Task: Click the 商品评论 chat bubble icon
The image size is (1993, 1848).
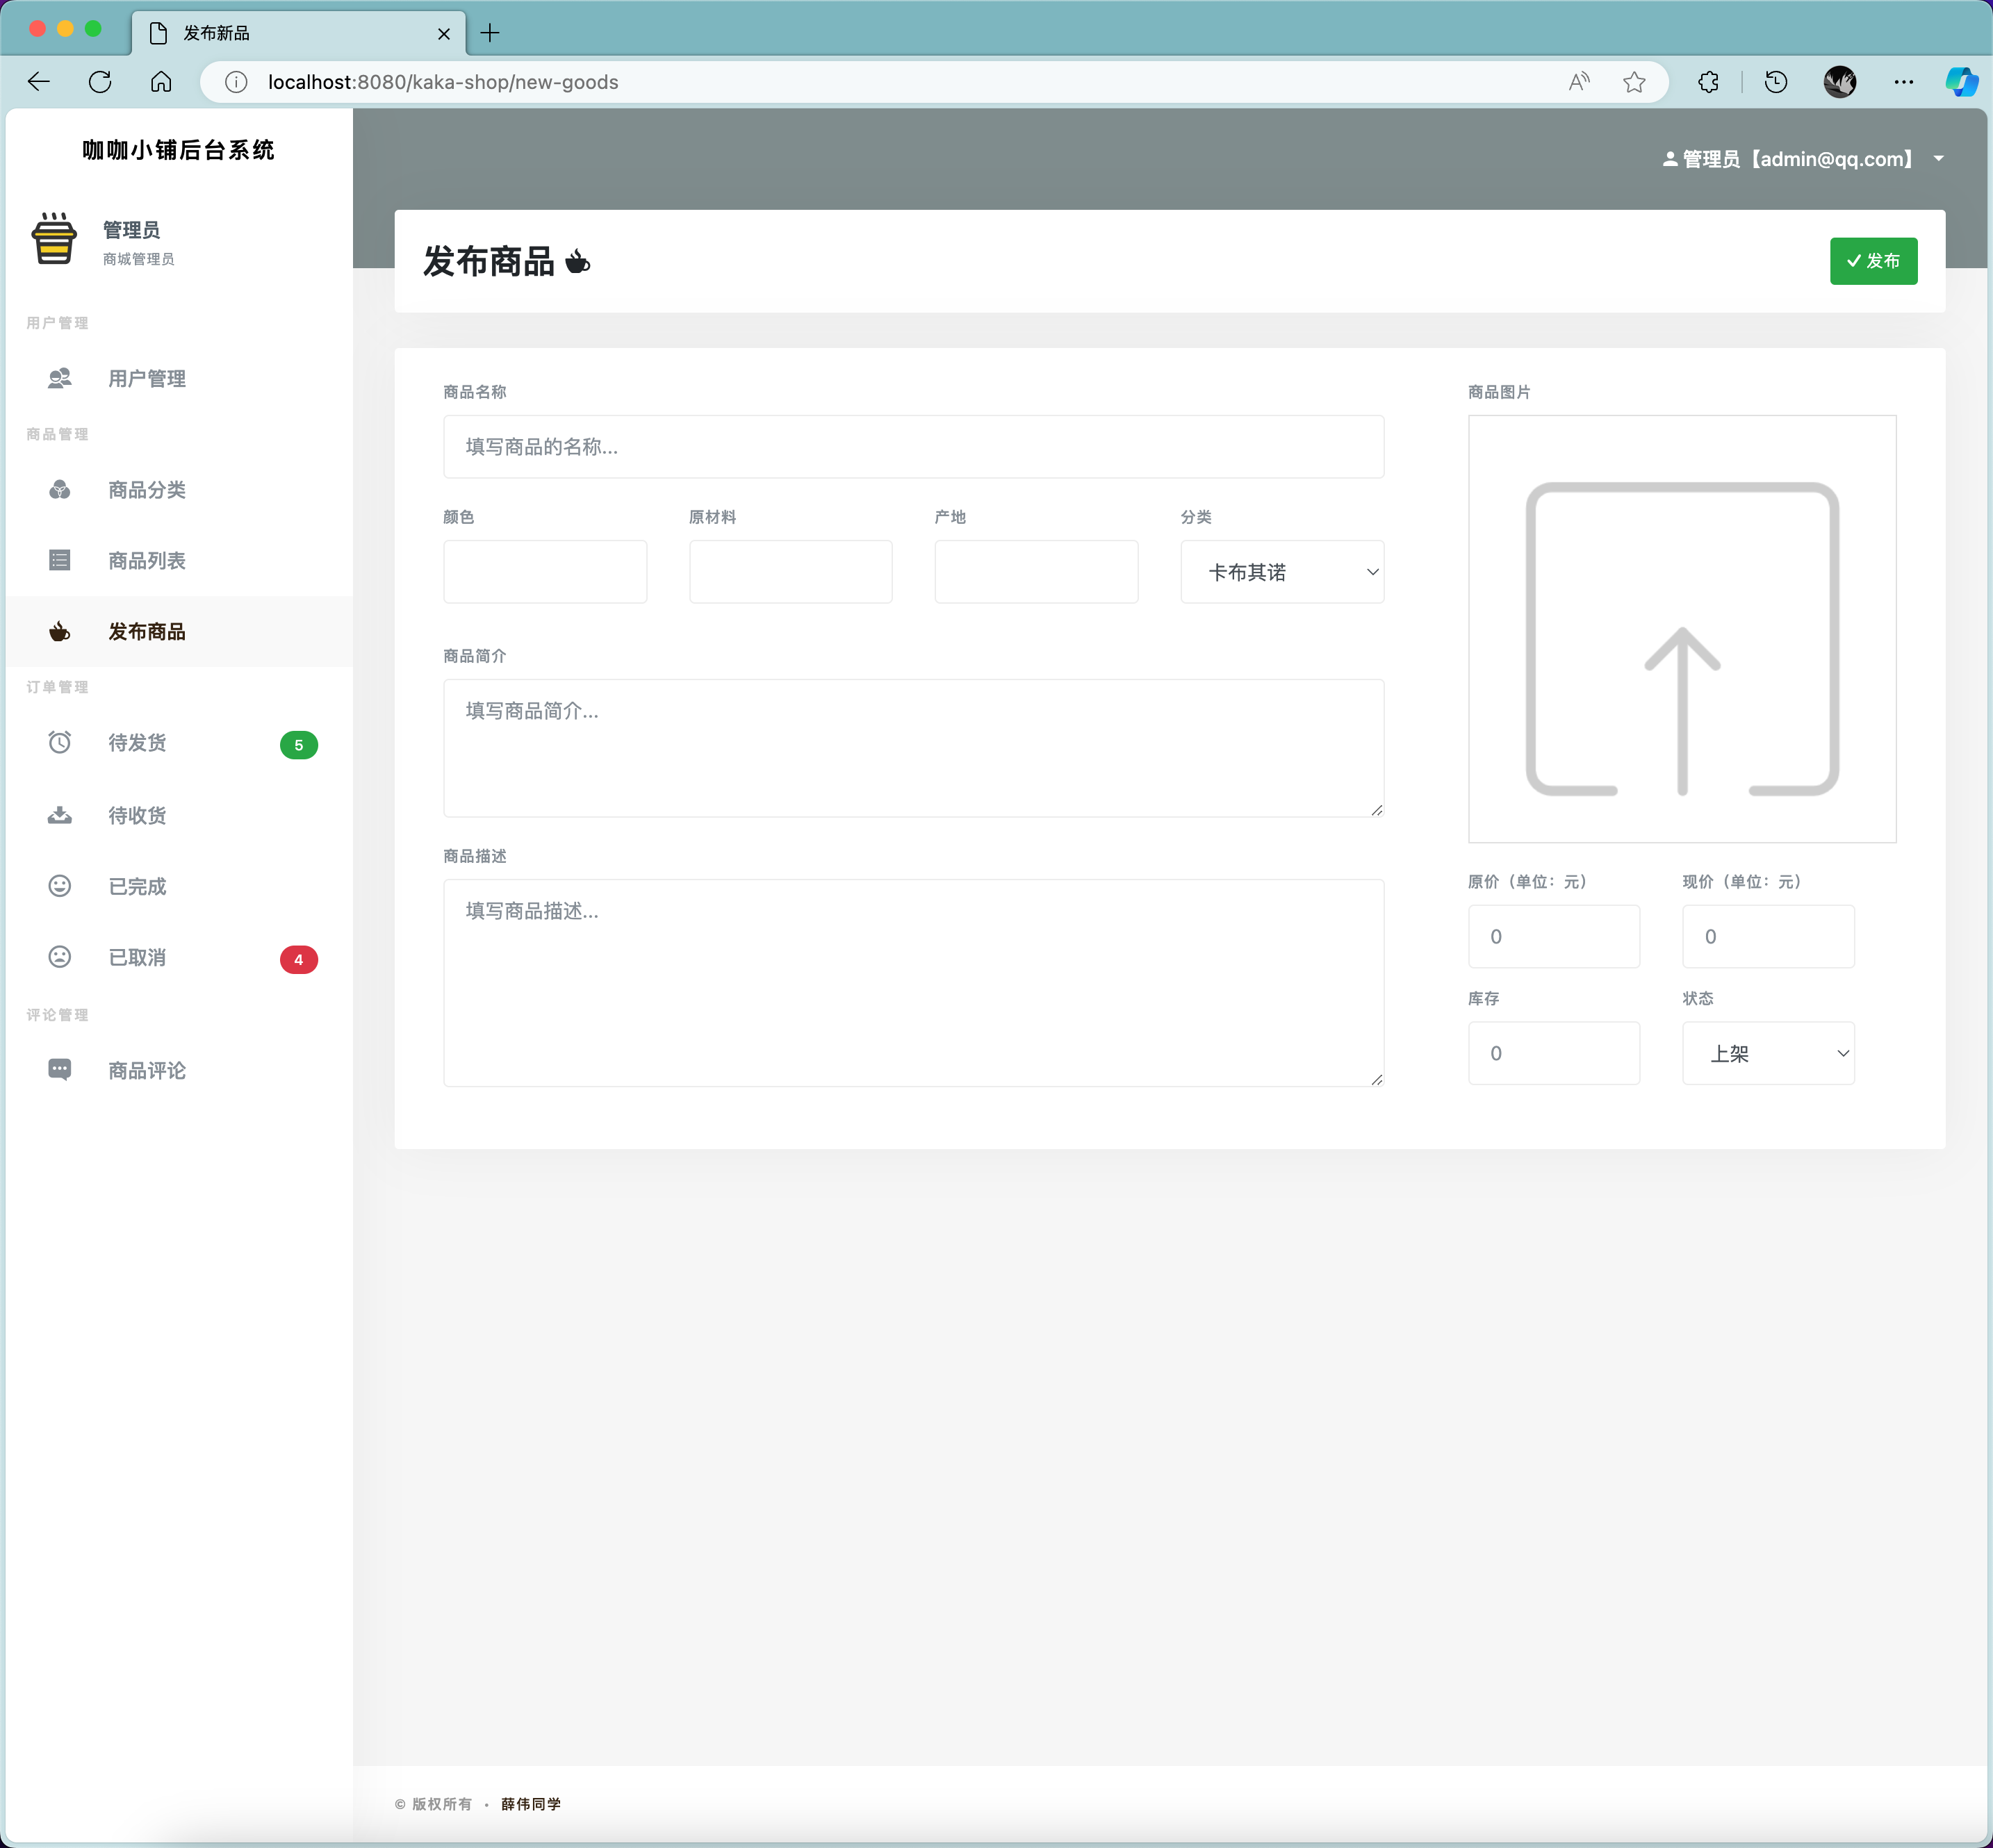Action: click(60, 1069)
